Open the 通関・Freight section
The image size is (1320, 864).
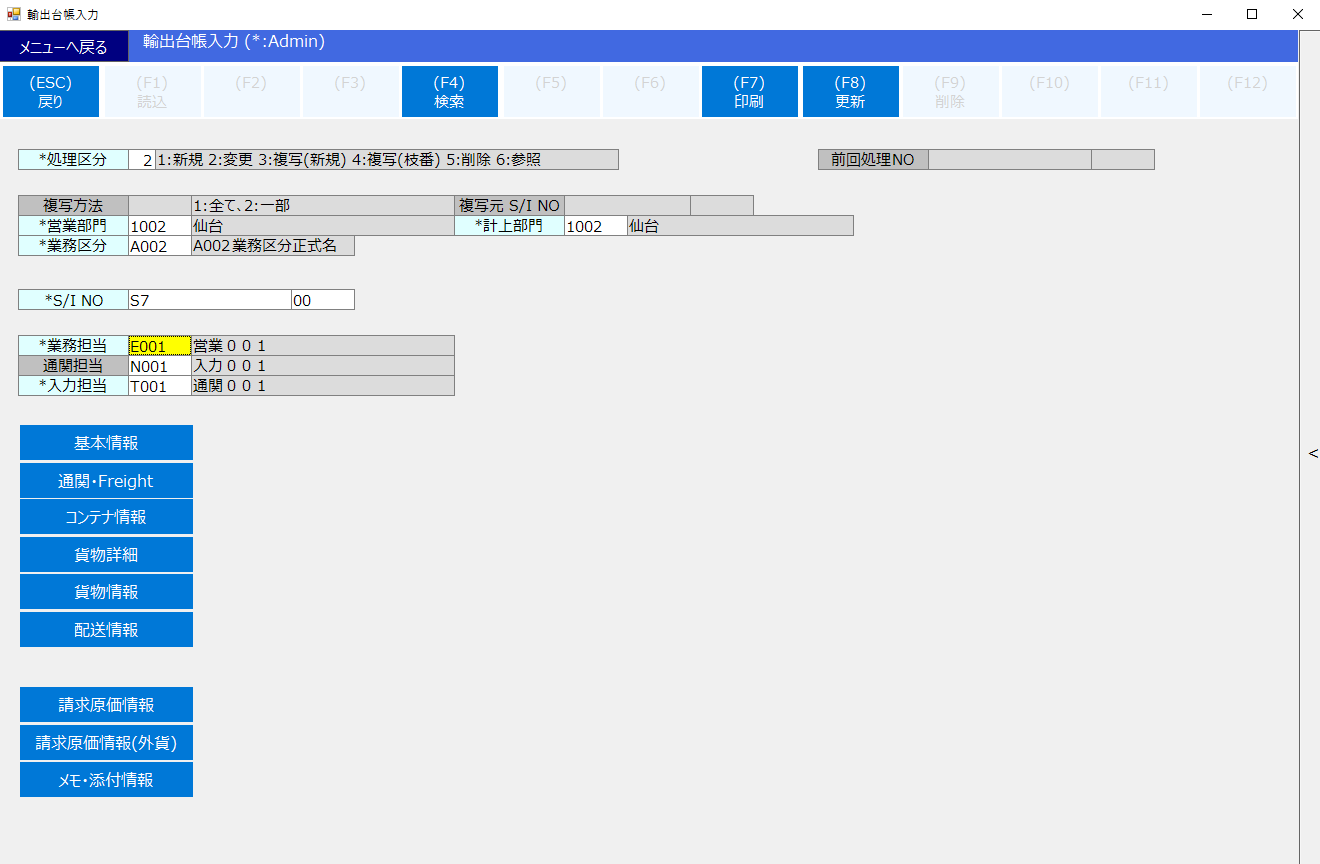click(x=106, y=481)
